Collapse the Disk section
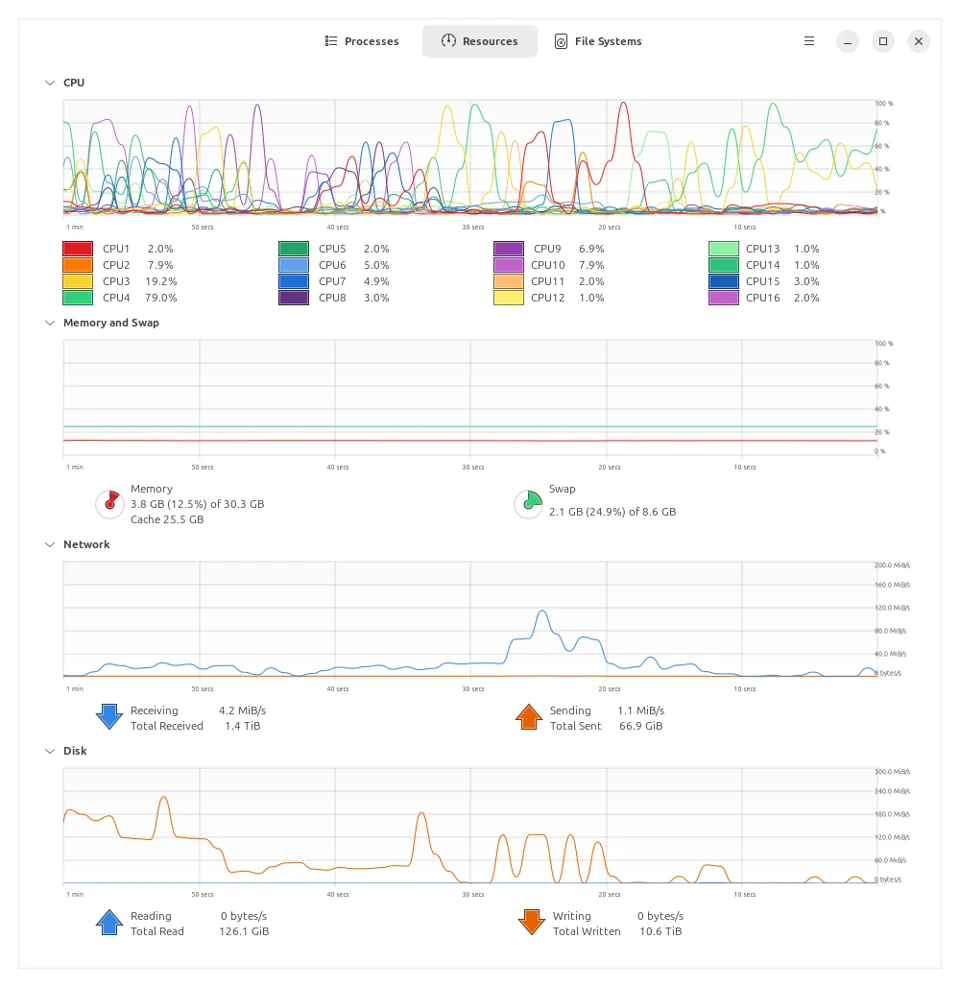The height and width of the screenshot is (987, 960). 50,751
